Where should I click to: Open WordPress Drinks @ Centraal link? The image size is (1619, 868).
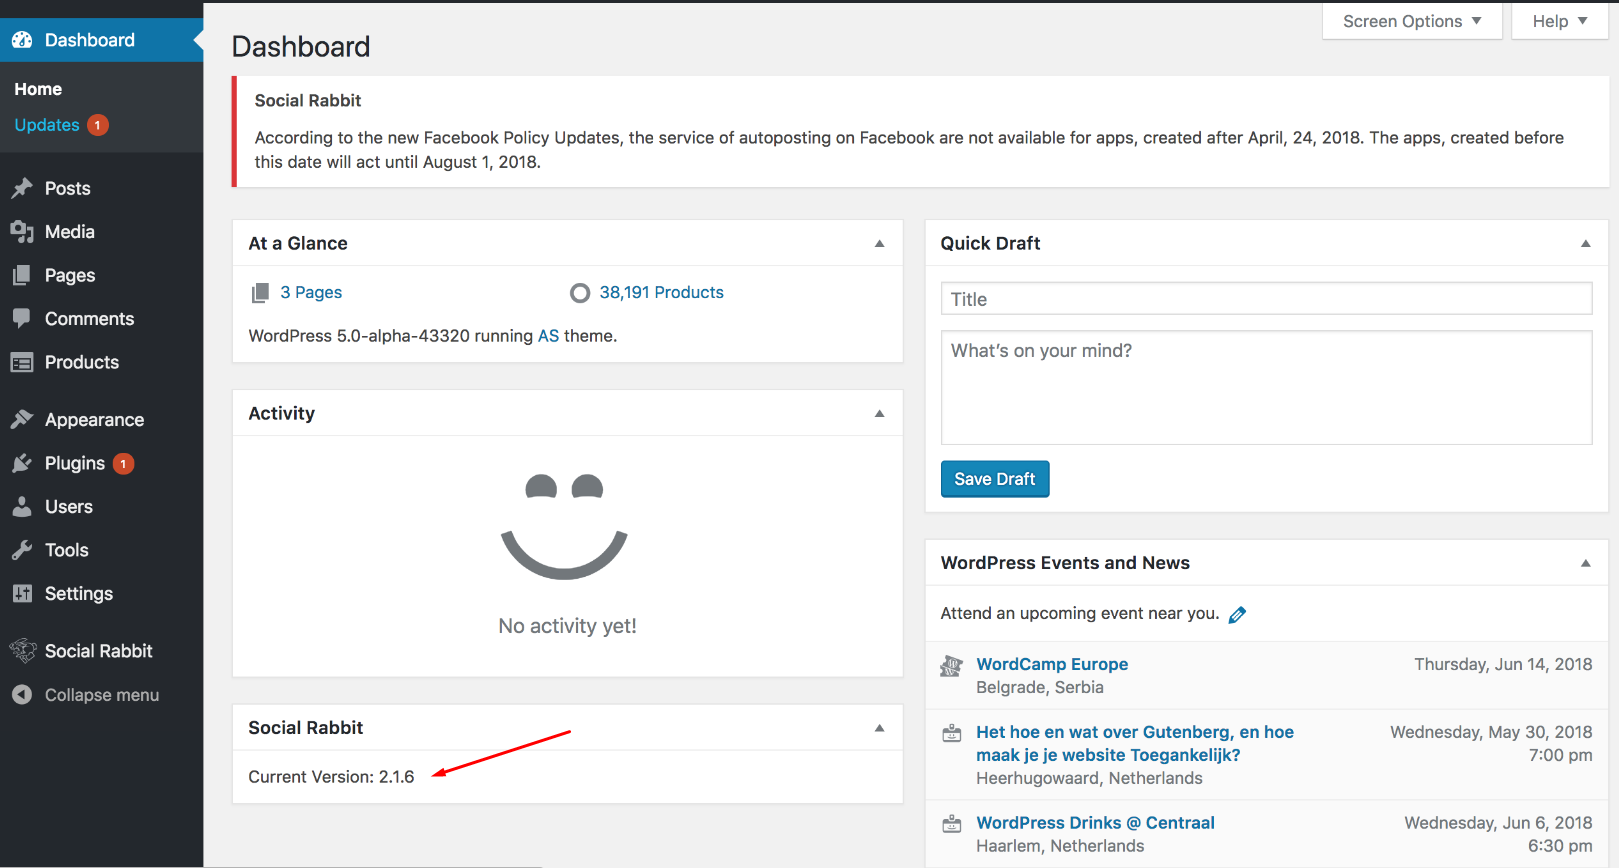(1095, 823)
